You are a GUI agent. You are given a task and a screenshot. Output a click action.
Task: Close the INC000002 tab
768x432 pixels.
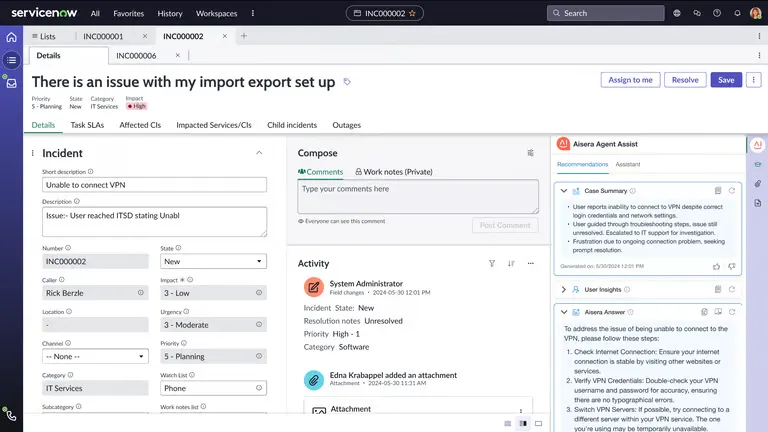click(x=225, y=36)
